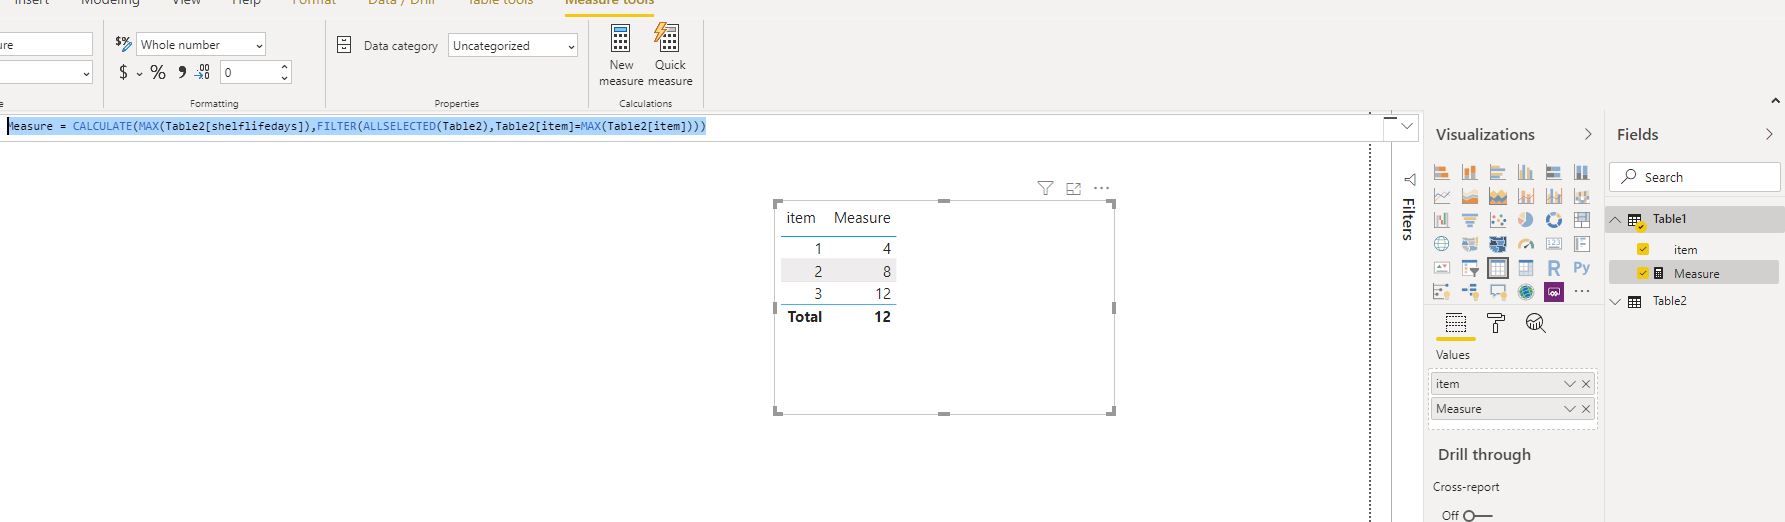Image resolution: width=1785 pixels, height=522 pixels.
Task: Select the stacked area chart visual
Action: (1498, 196)
